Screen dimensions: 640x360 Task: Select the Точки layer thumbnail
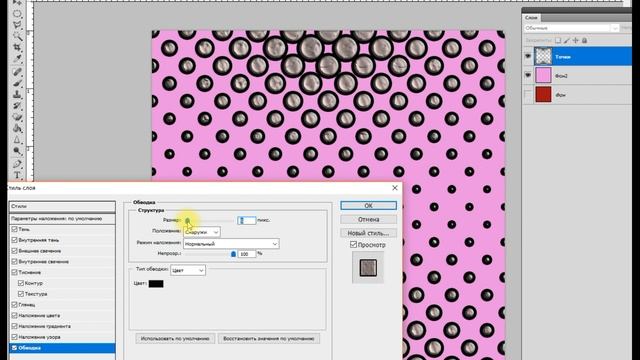click(543, 56)
